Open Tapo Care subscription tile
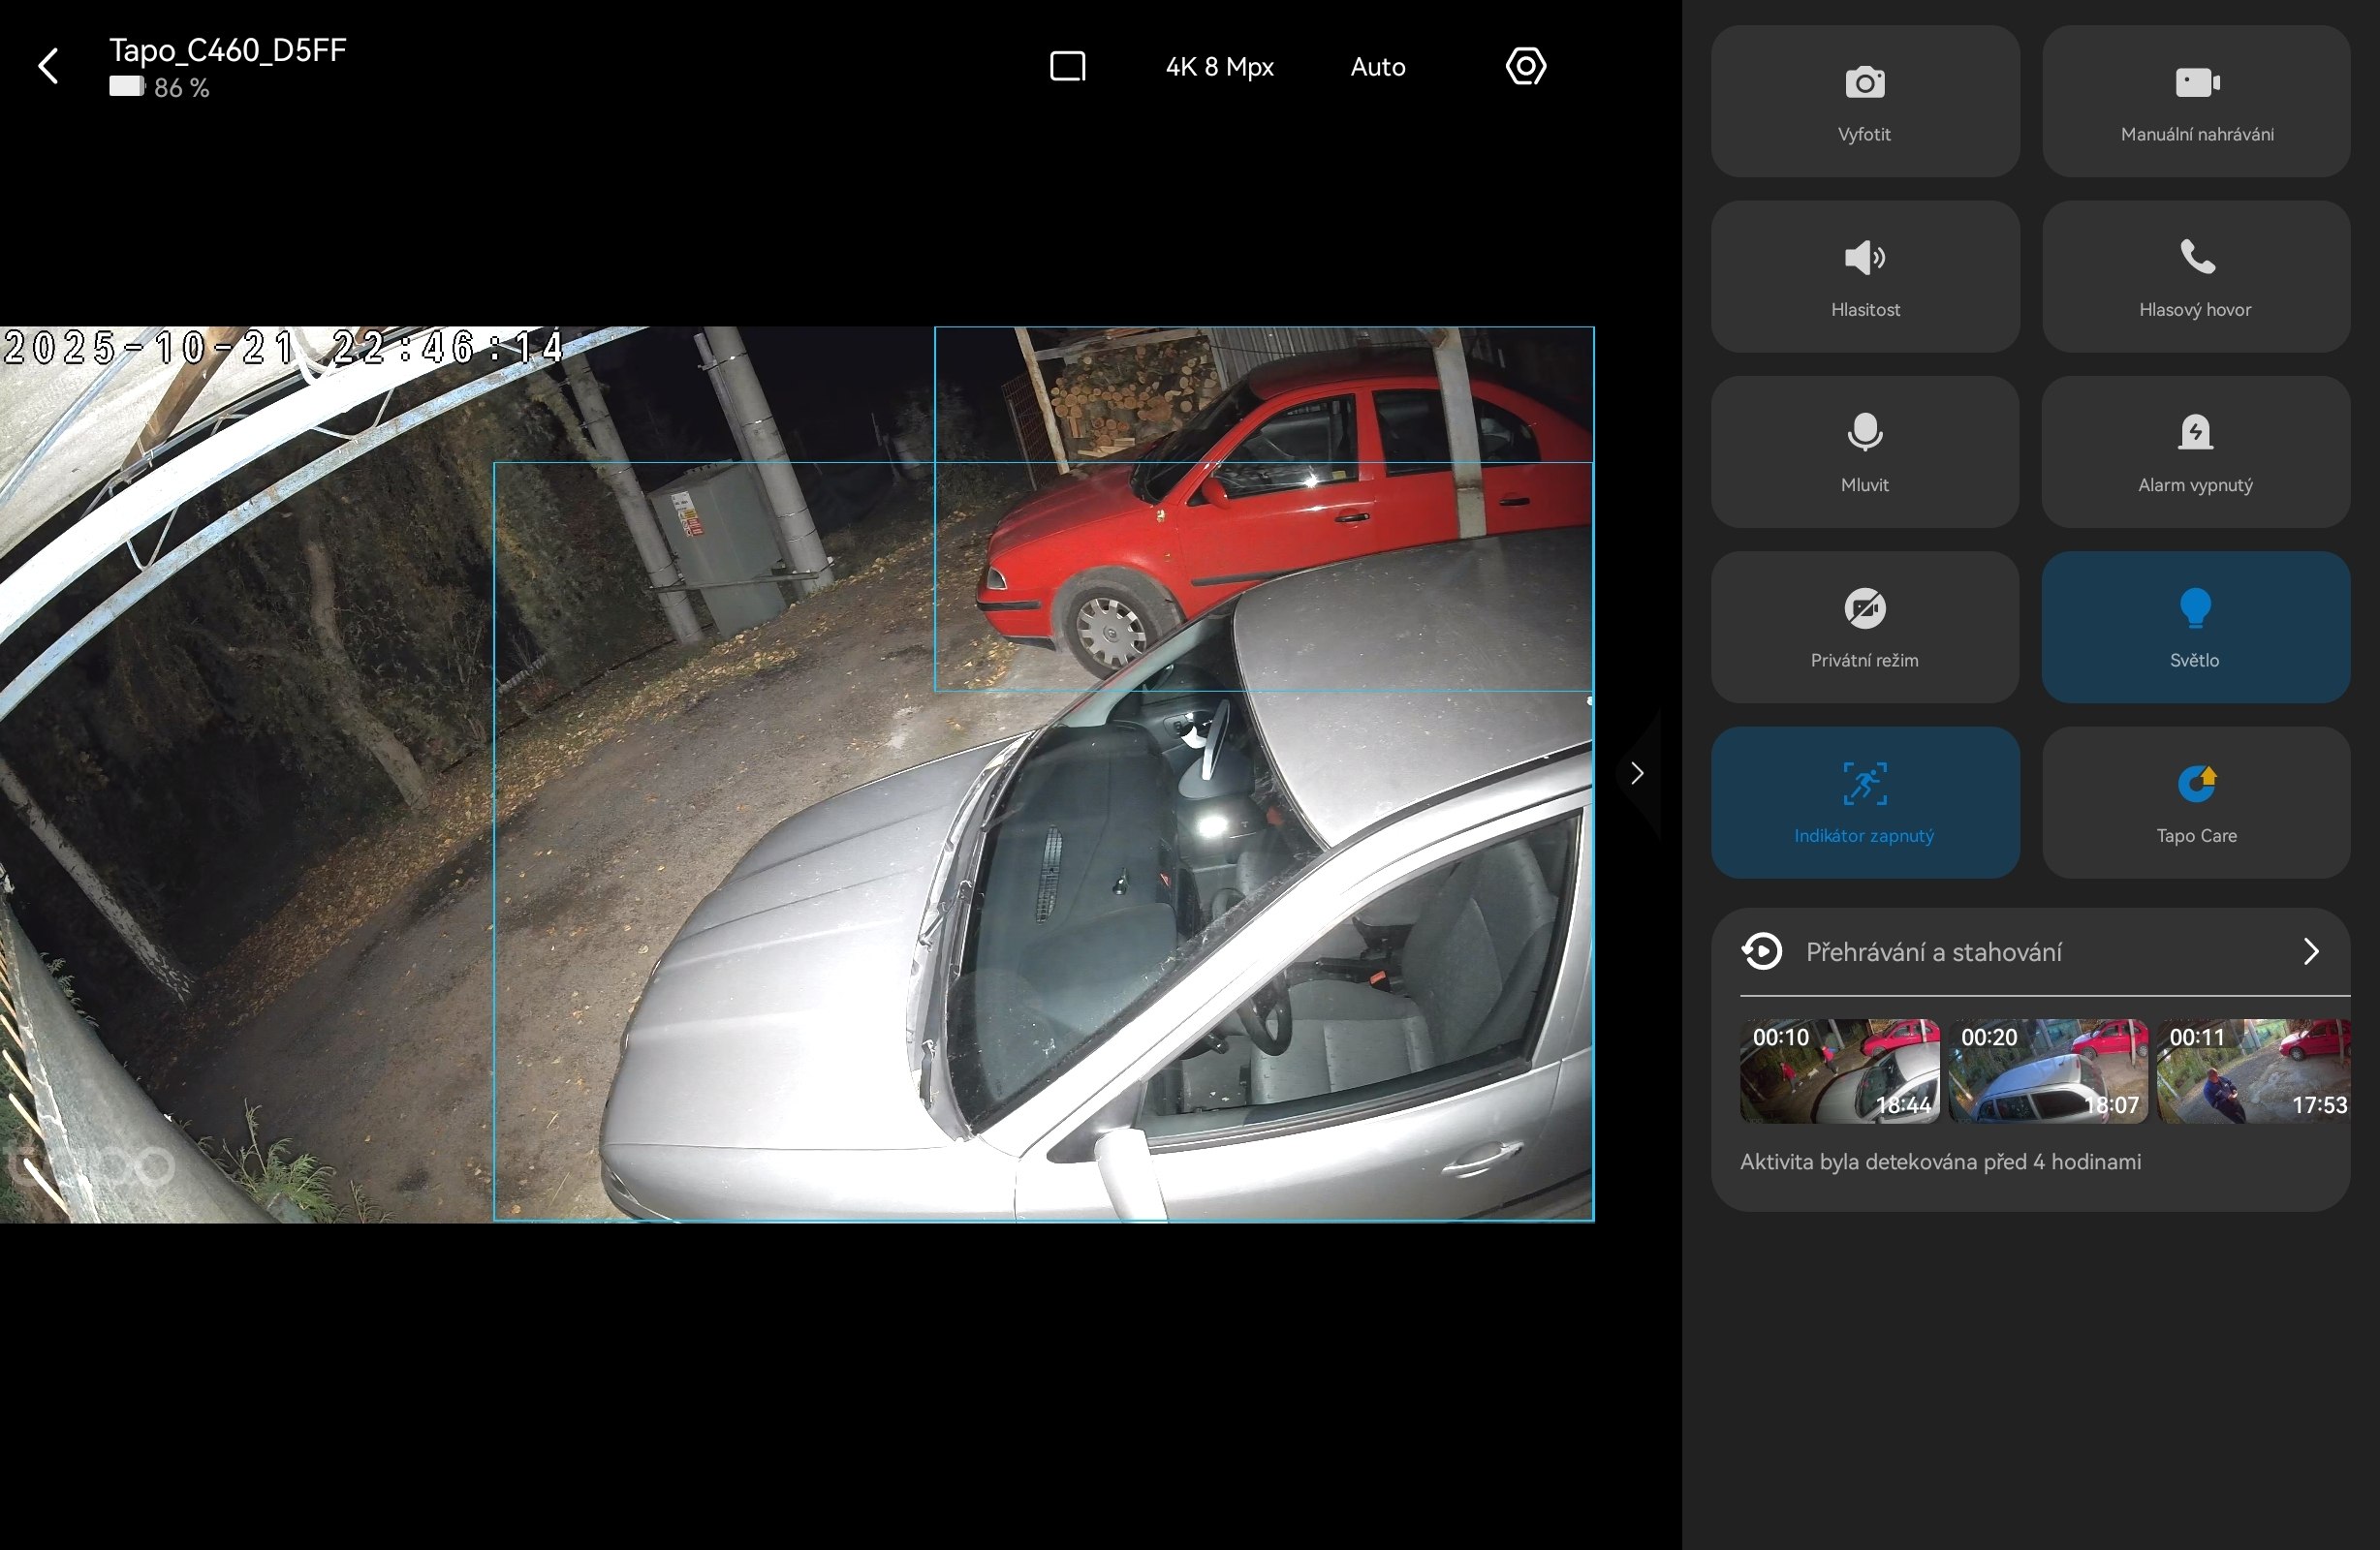 pos(2195,802)
